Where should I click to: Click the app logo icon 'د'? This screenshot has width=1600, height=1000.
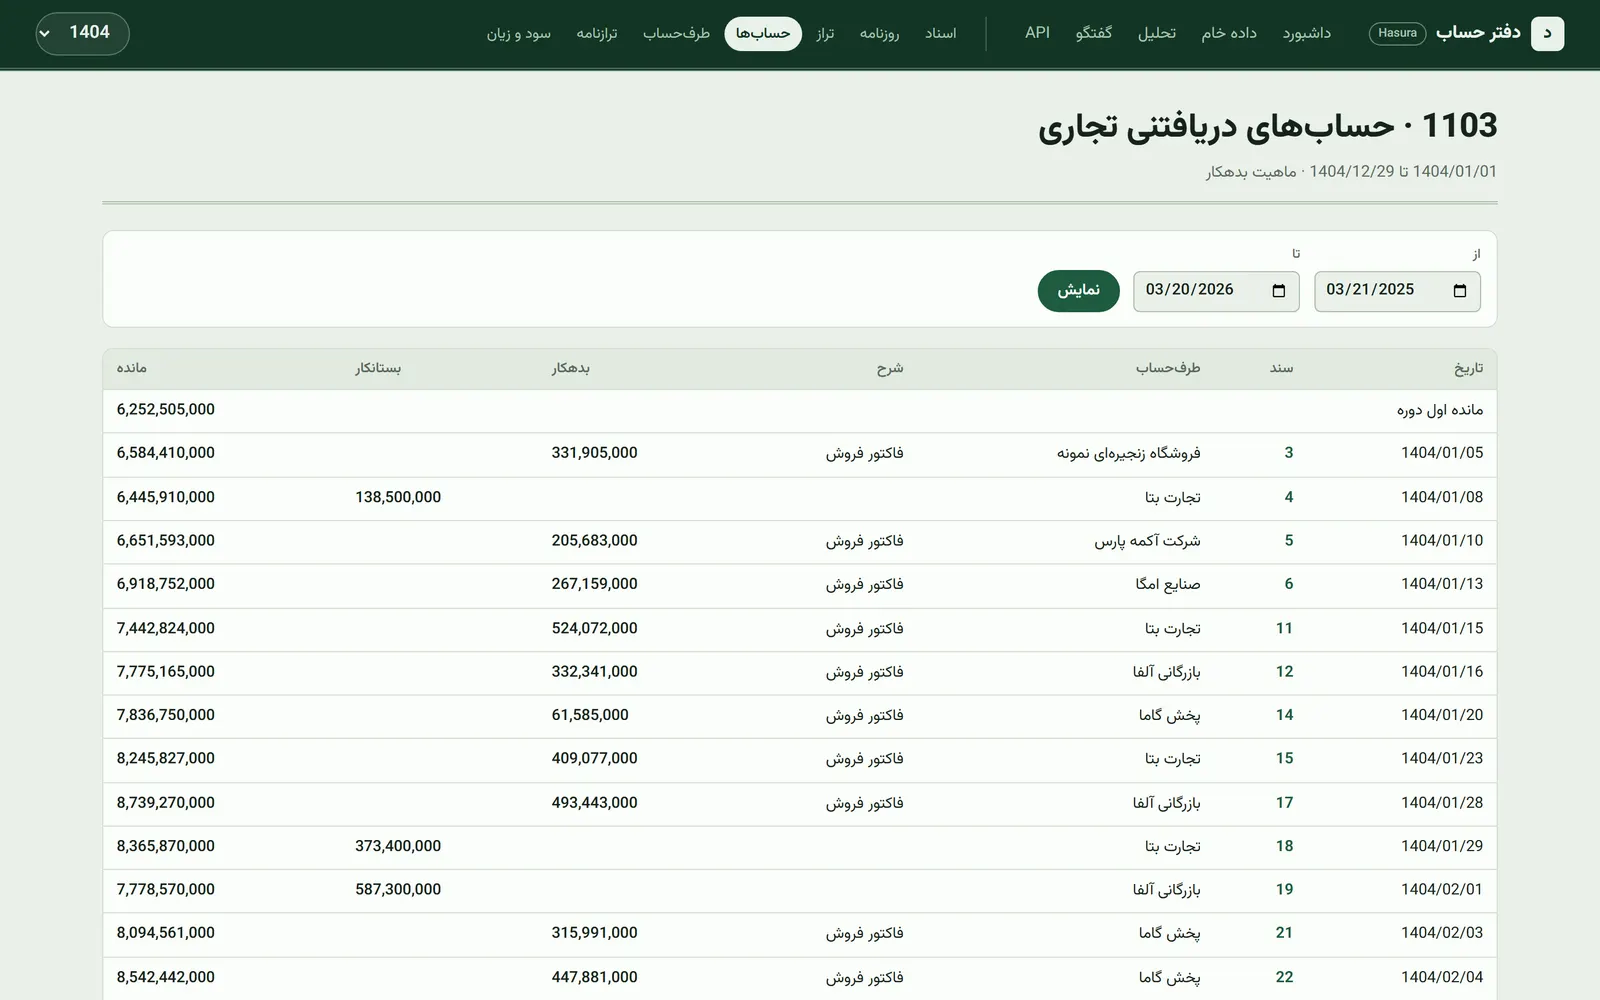(1547, 33)
